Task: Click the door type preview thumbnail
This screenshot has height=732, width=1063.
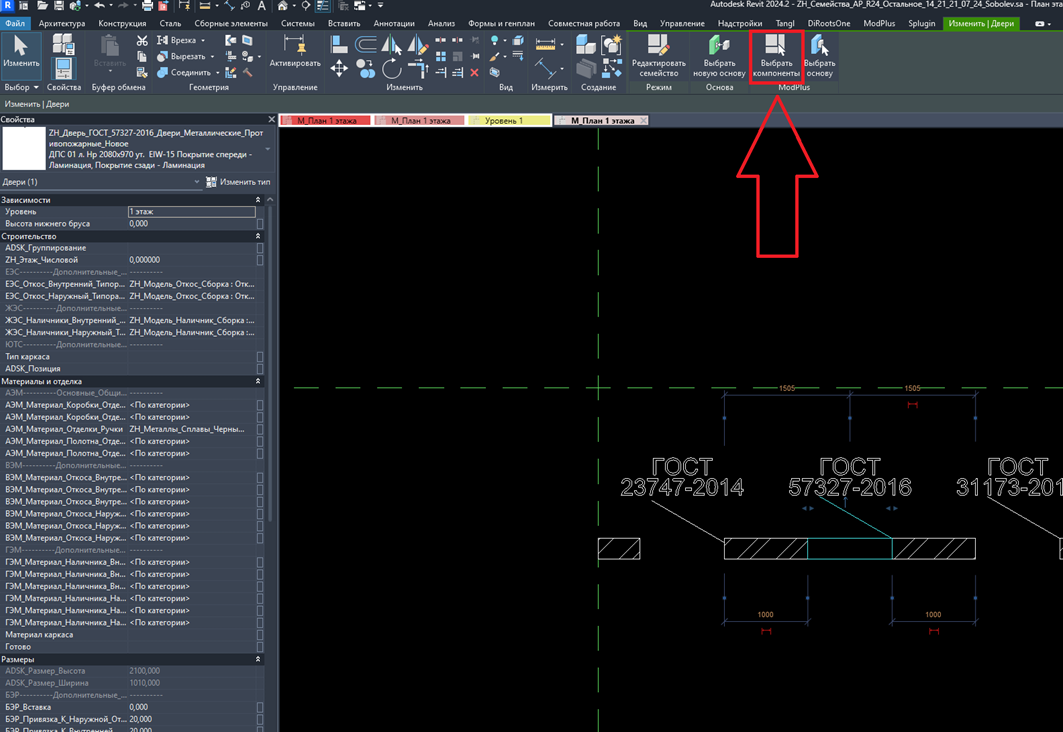Action: (x=24, y=148)
